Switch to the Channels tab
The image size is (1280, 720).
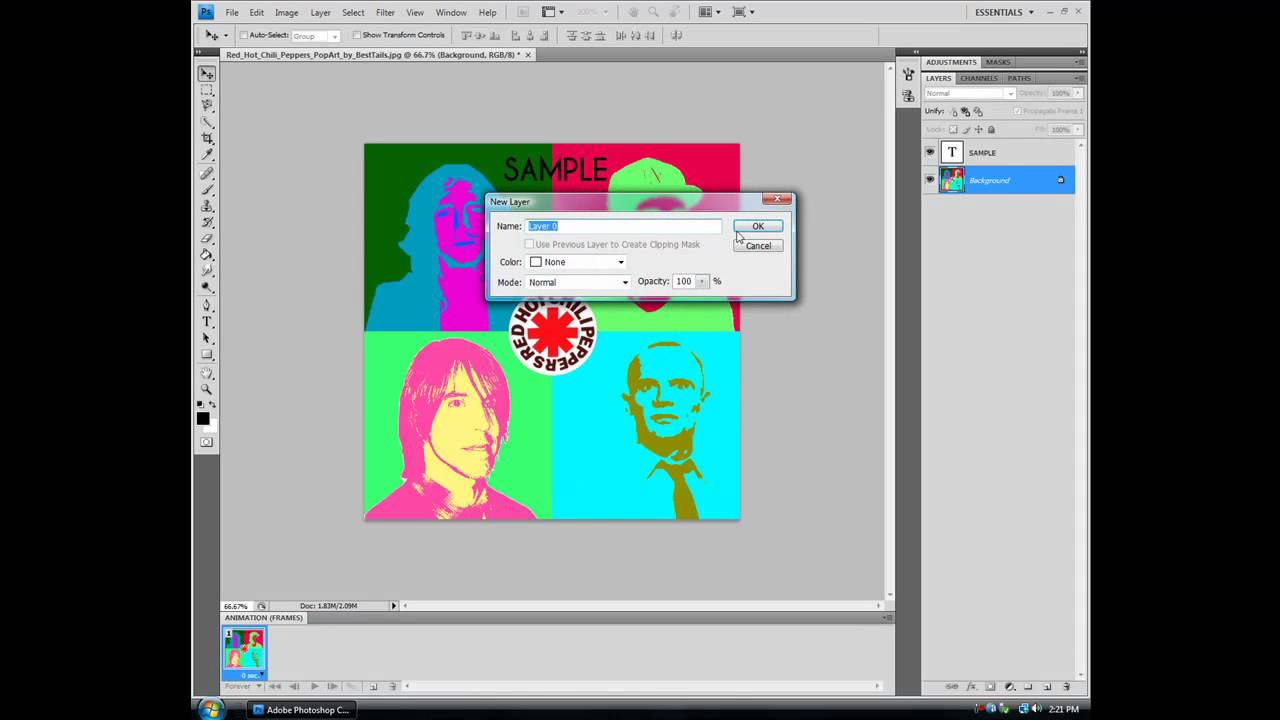coord(979,78)
